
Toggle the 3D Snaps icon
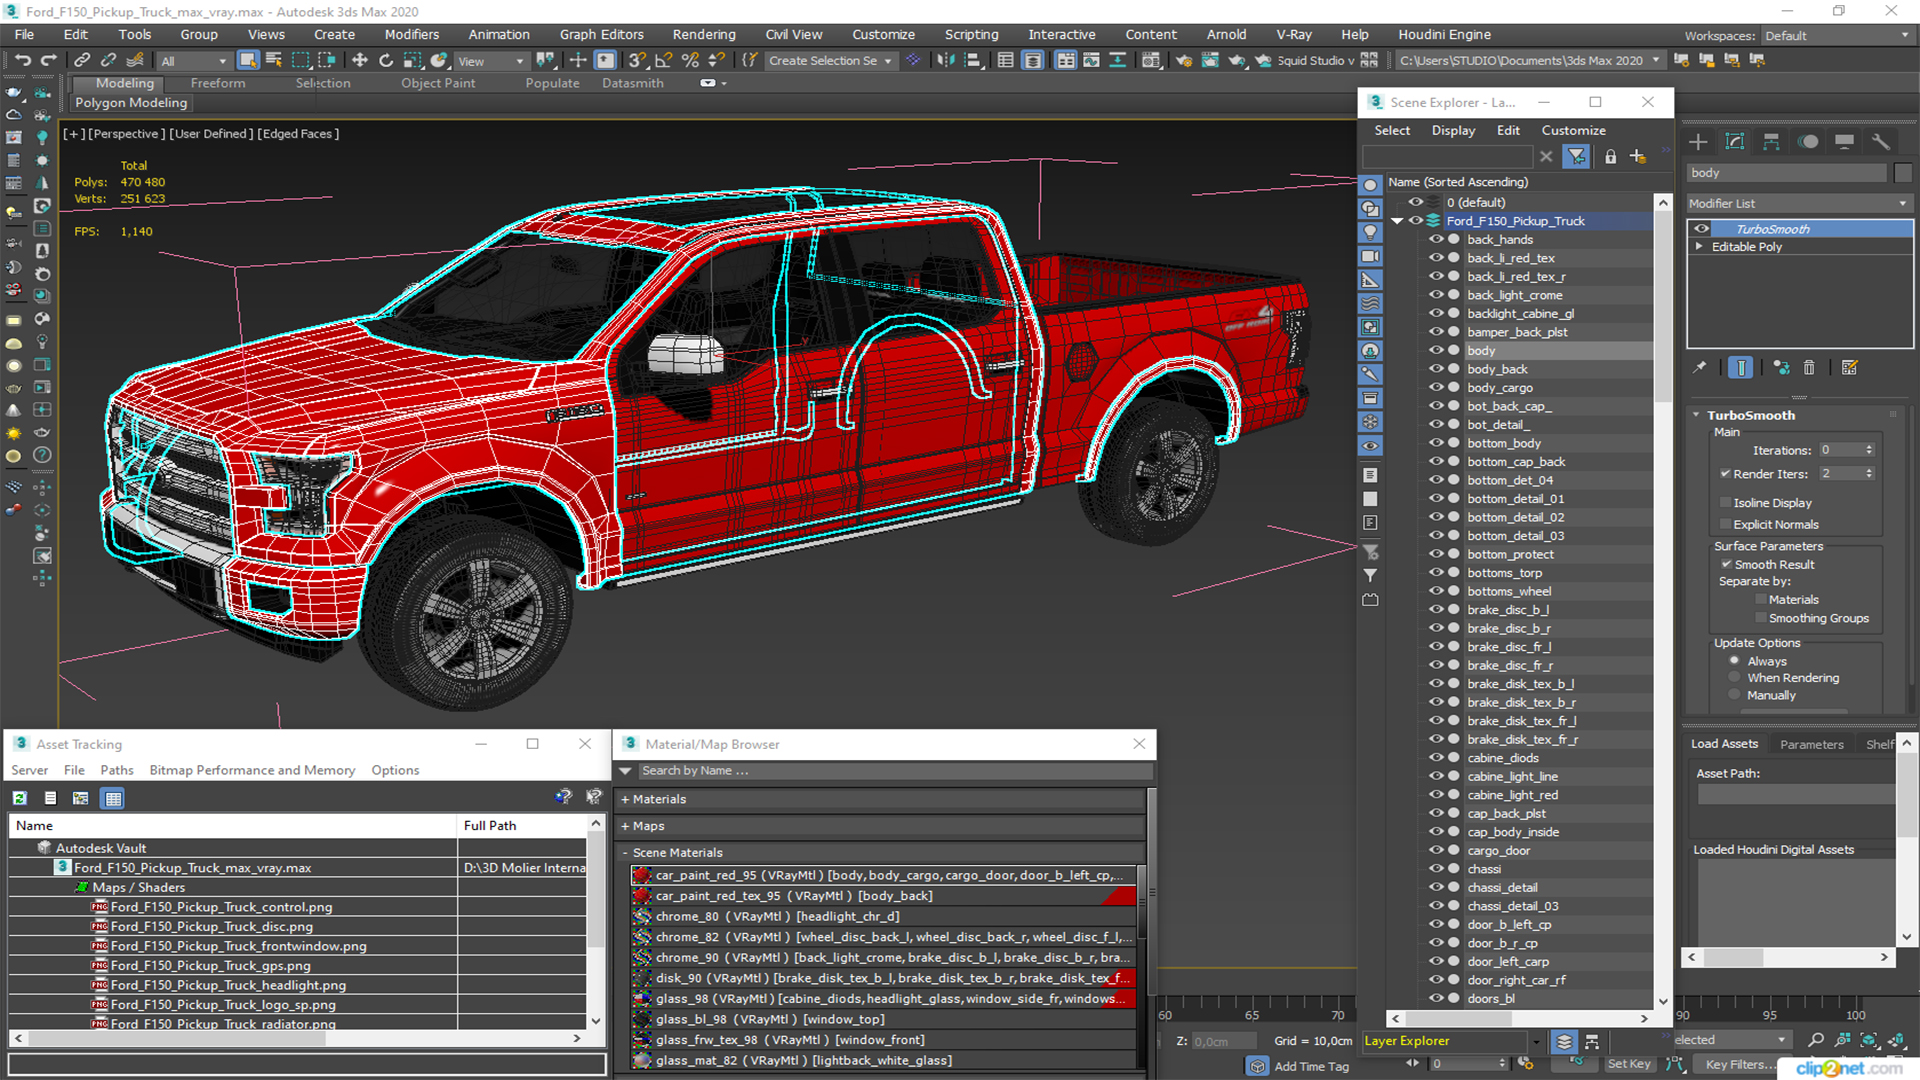[x=637, y=61]
